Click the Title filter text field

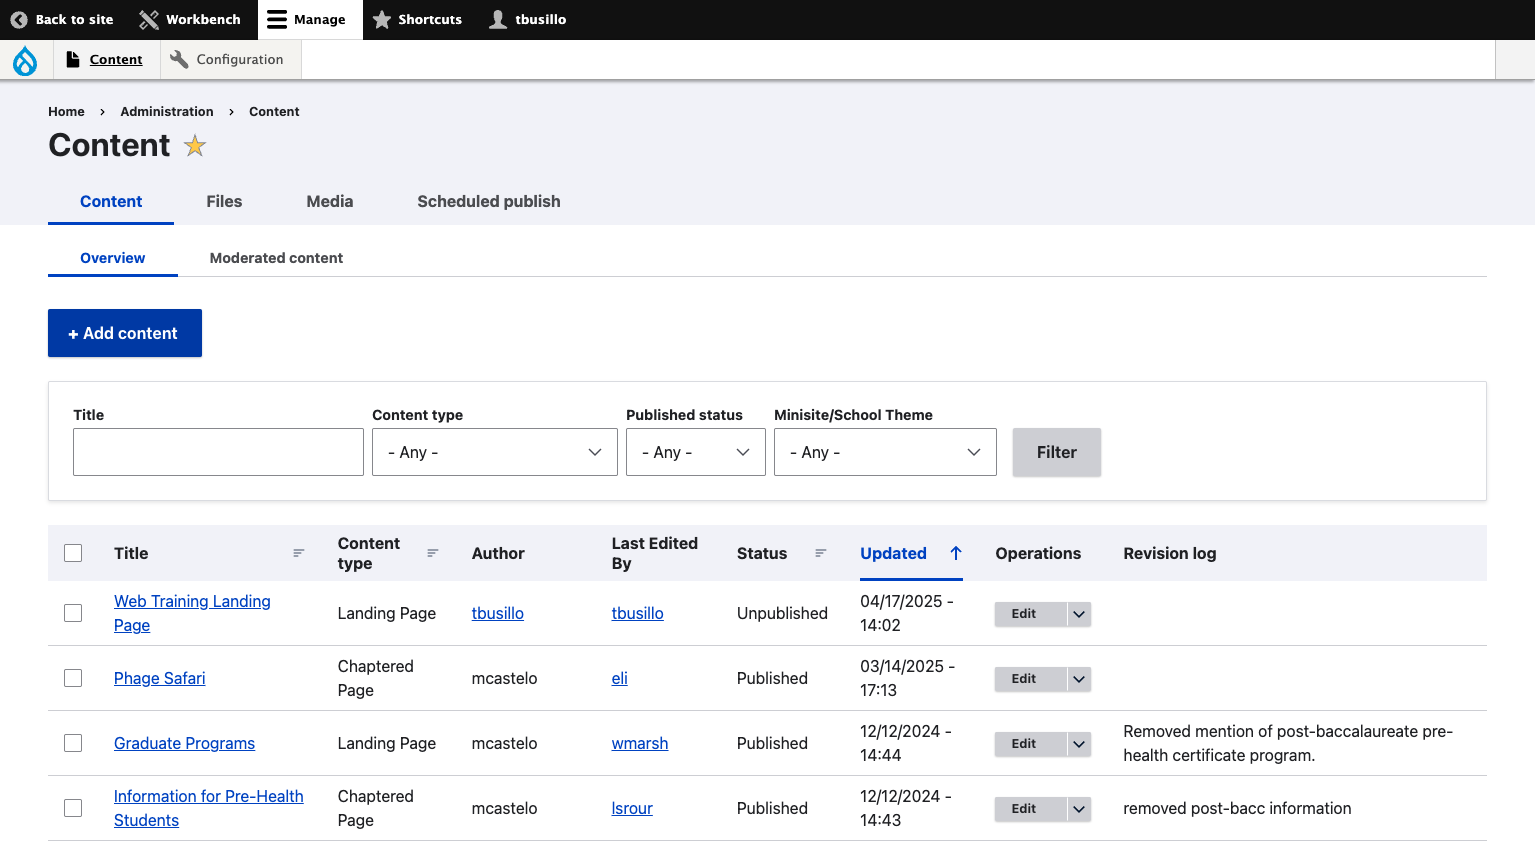coord(218,452)
